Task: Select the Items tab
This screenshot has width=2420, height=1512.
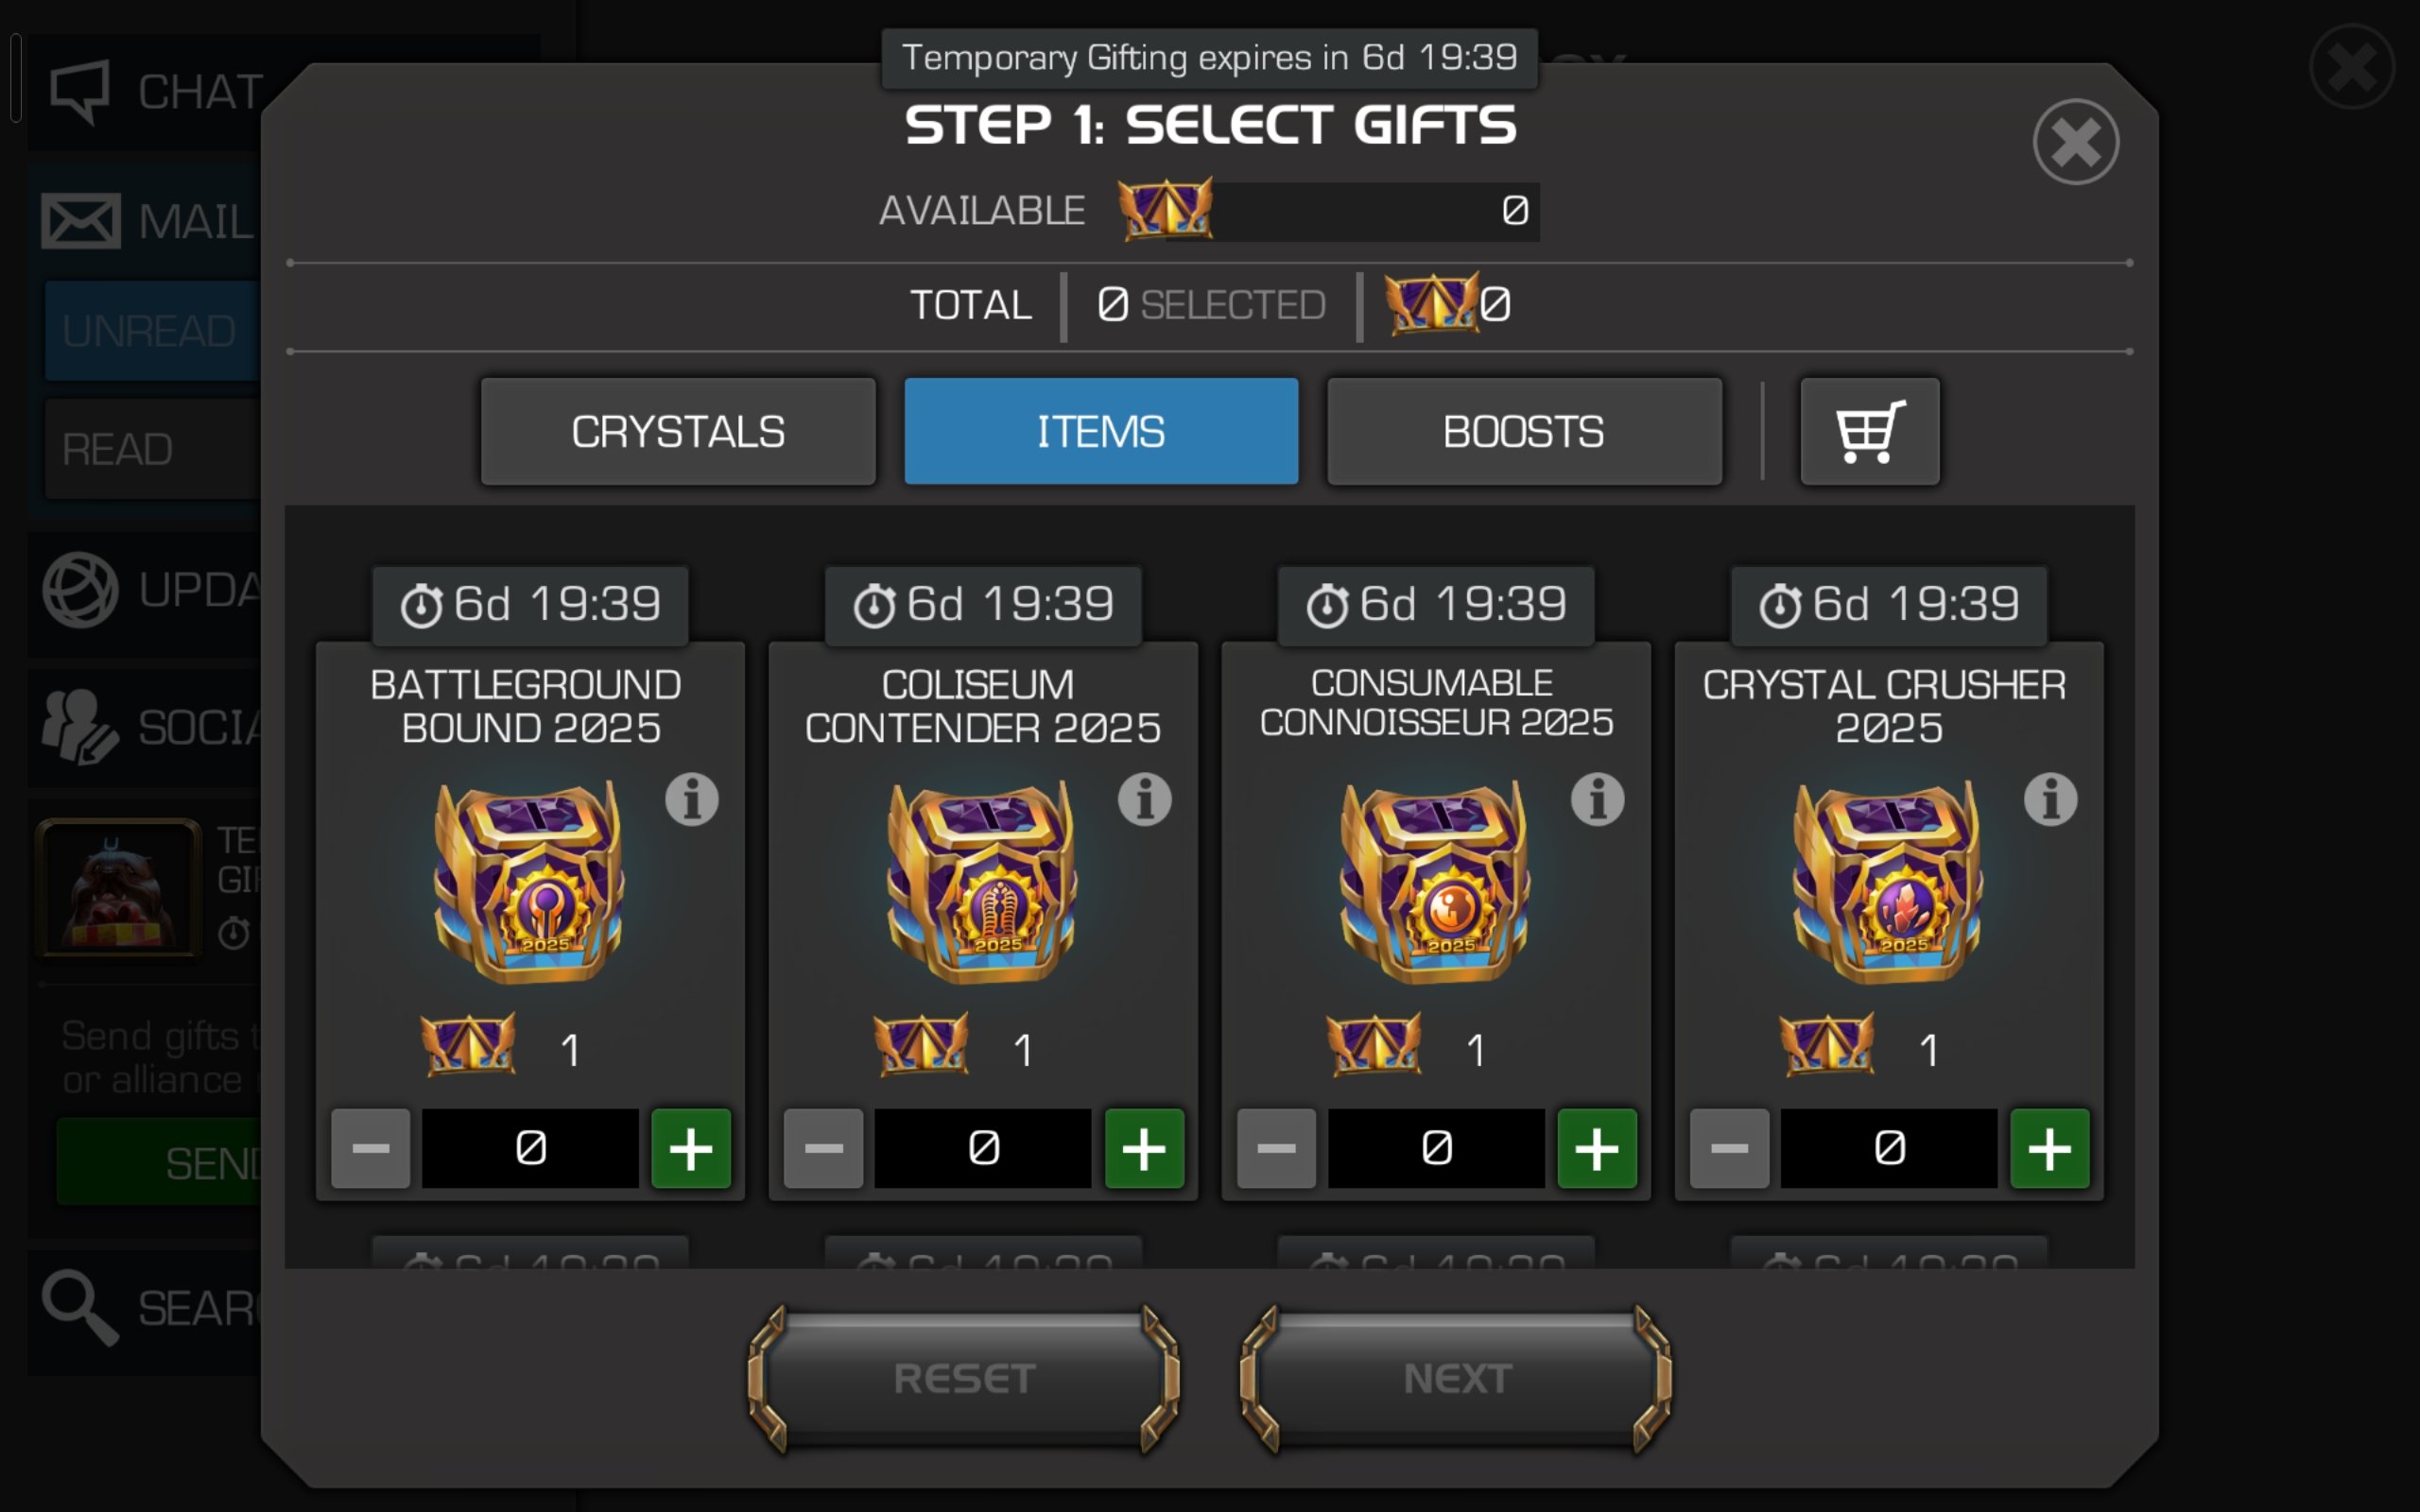Action: 1101,432
